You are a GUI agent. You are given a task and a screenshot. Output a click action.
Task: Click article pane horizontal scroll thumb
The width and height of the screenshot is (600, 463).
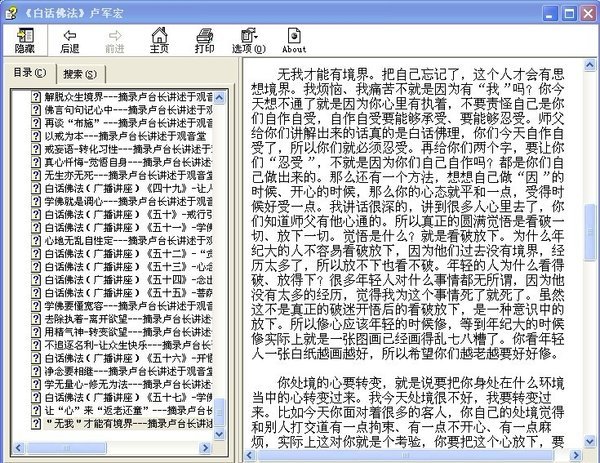click(x=406, y=455)
